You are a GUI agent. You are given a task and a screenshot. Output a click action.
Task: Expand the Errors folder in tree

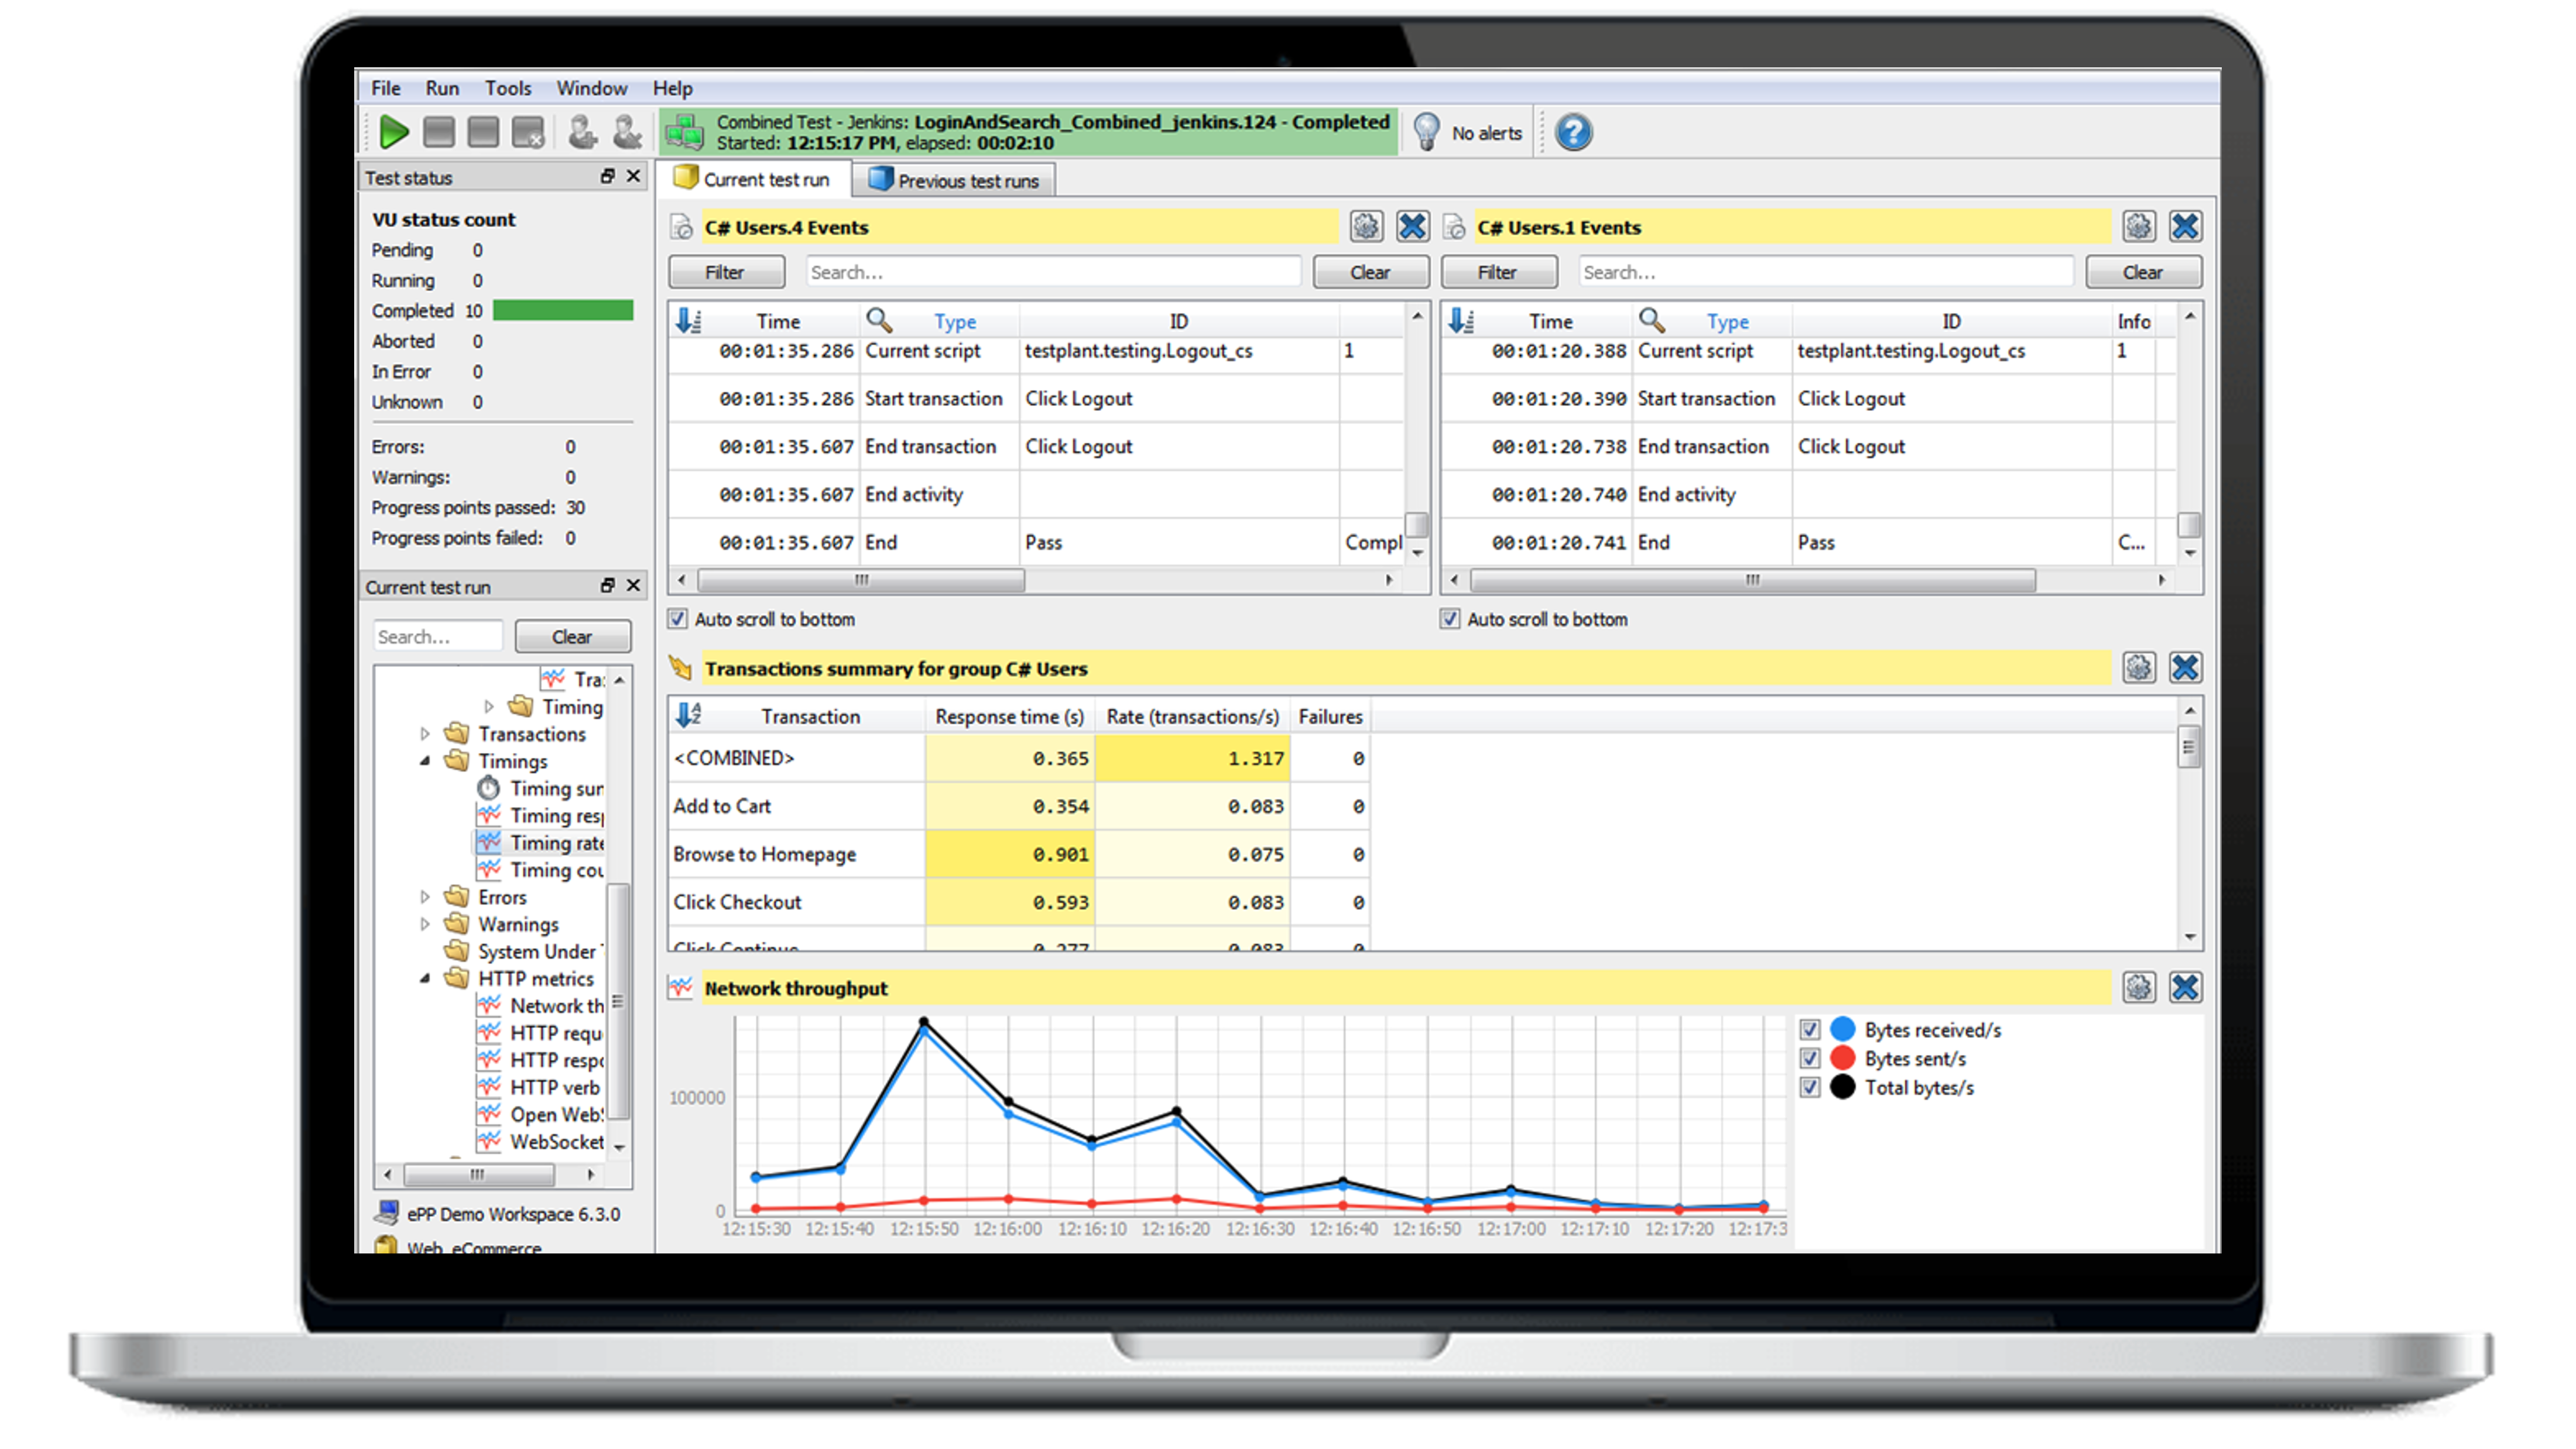click(425, 897)
